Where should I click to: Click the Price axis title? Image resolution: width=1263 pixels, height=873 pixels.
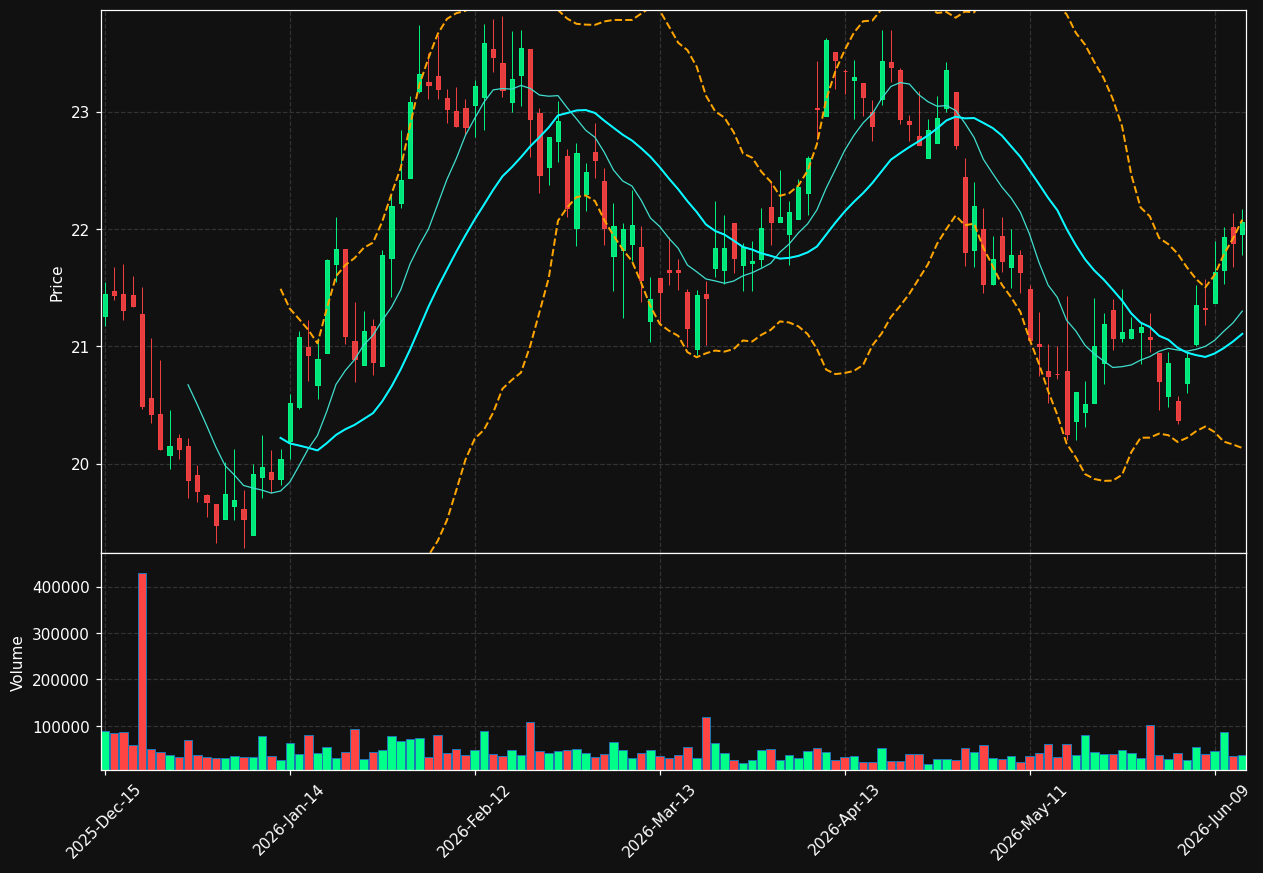[57, 283]
